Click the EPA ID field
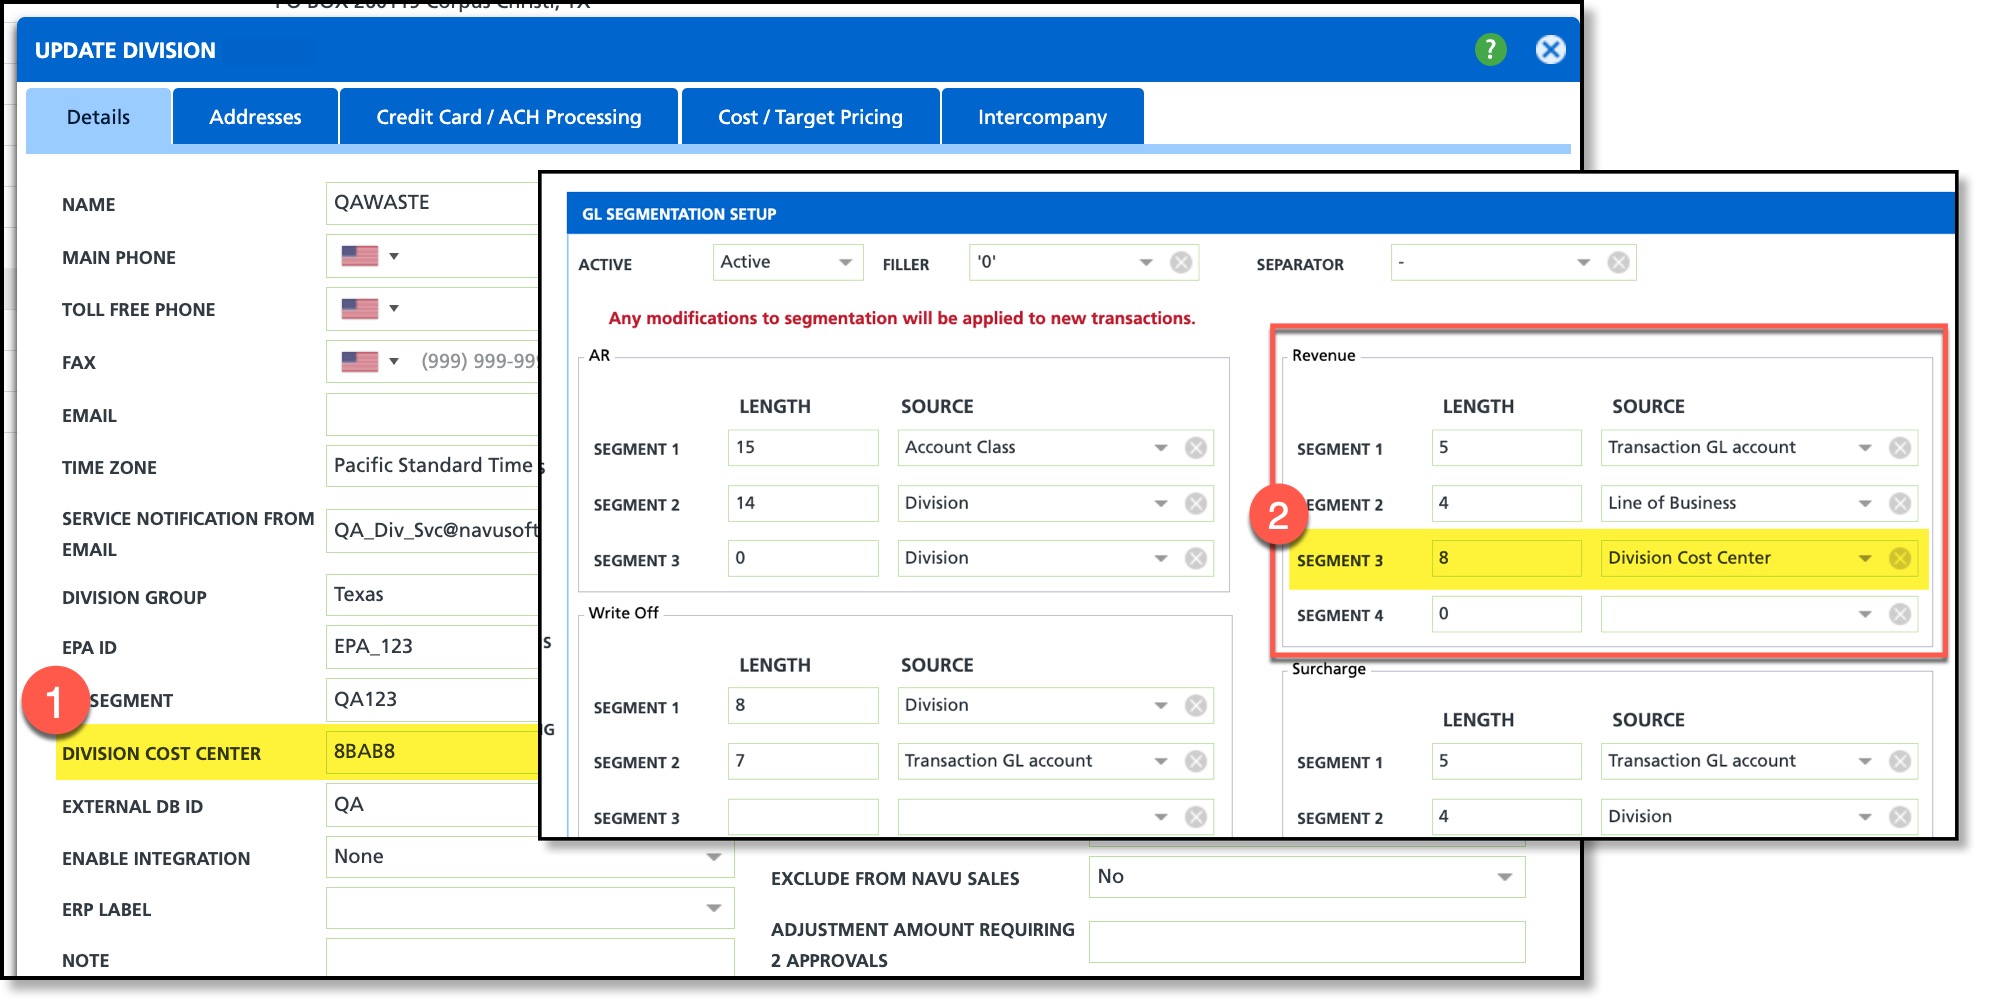Screen dimensions: 1992x1004 coord(432,647)
